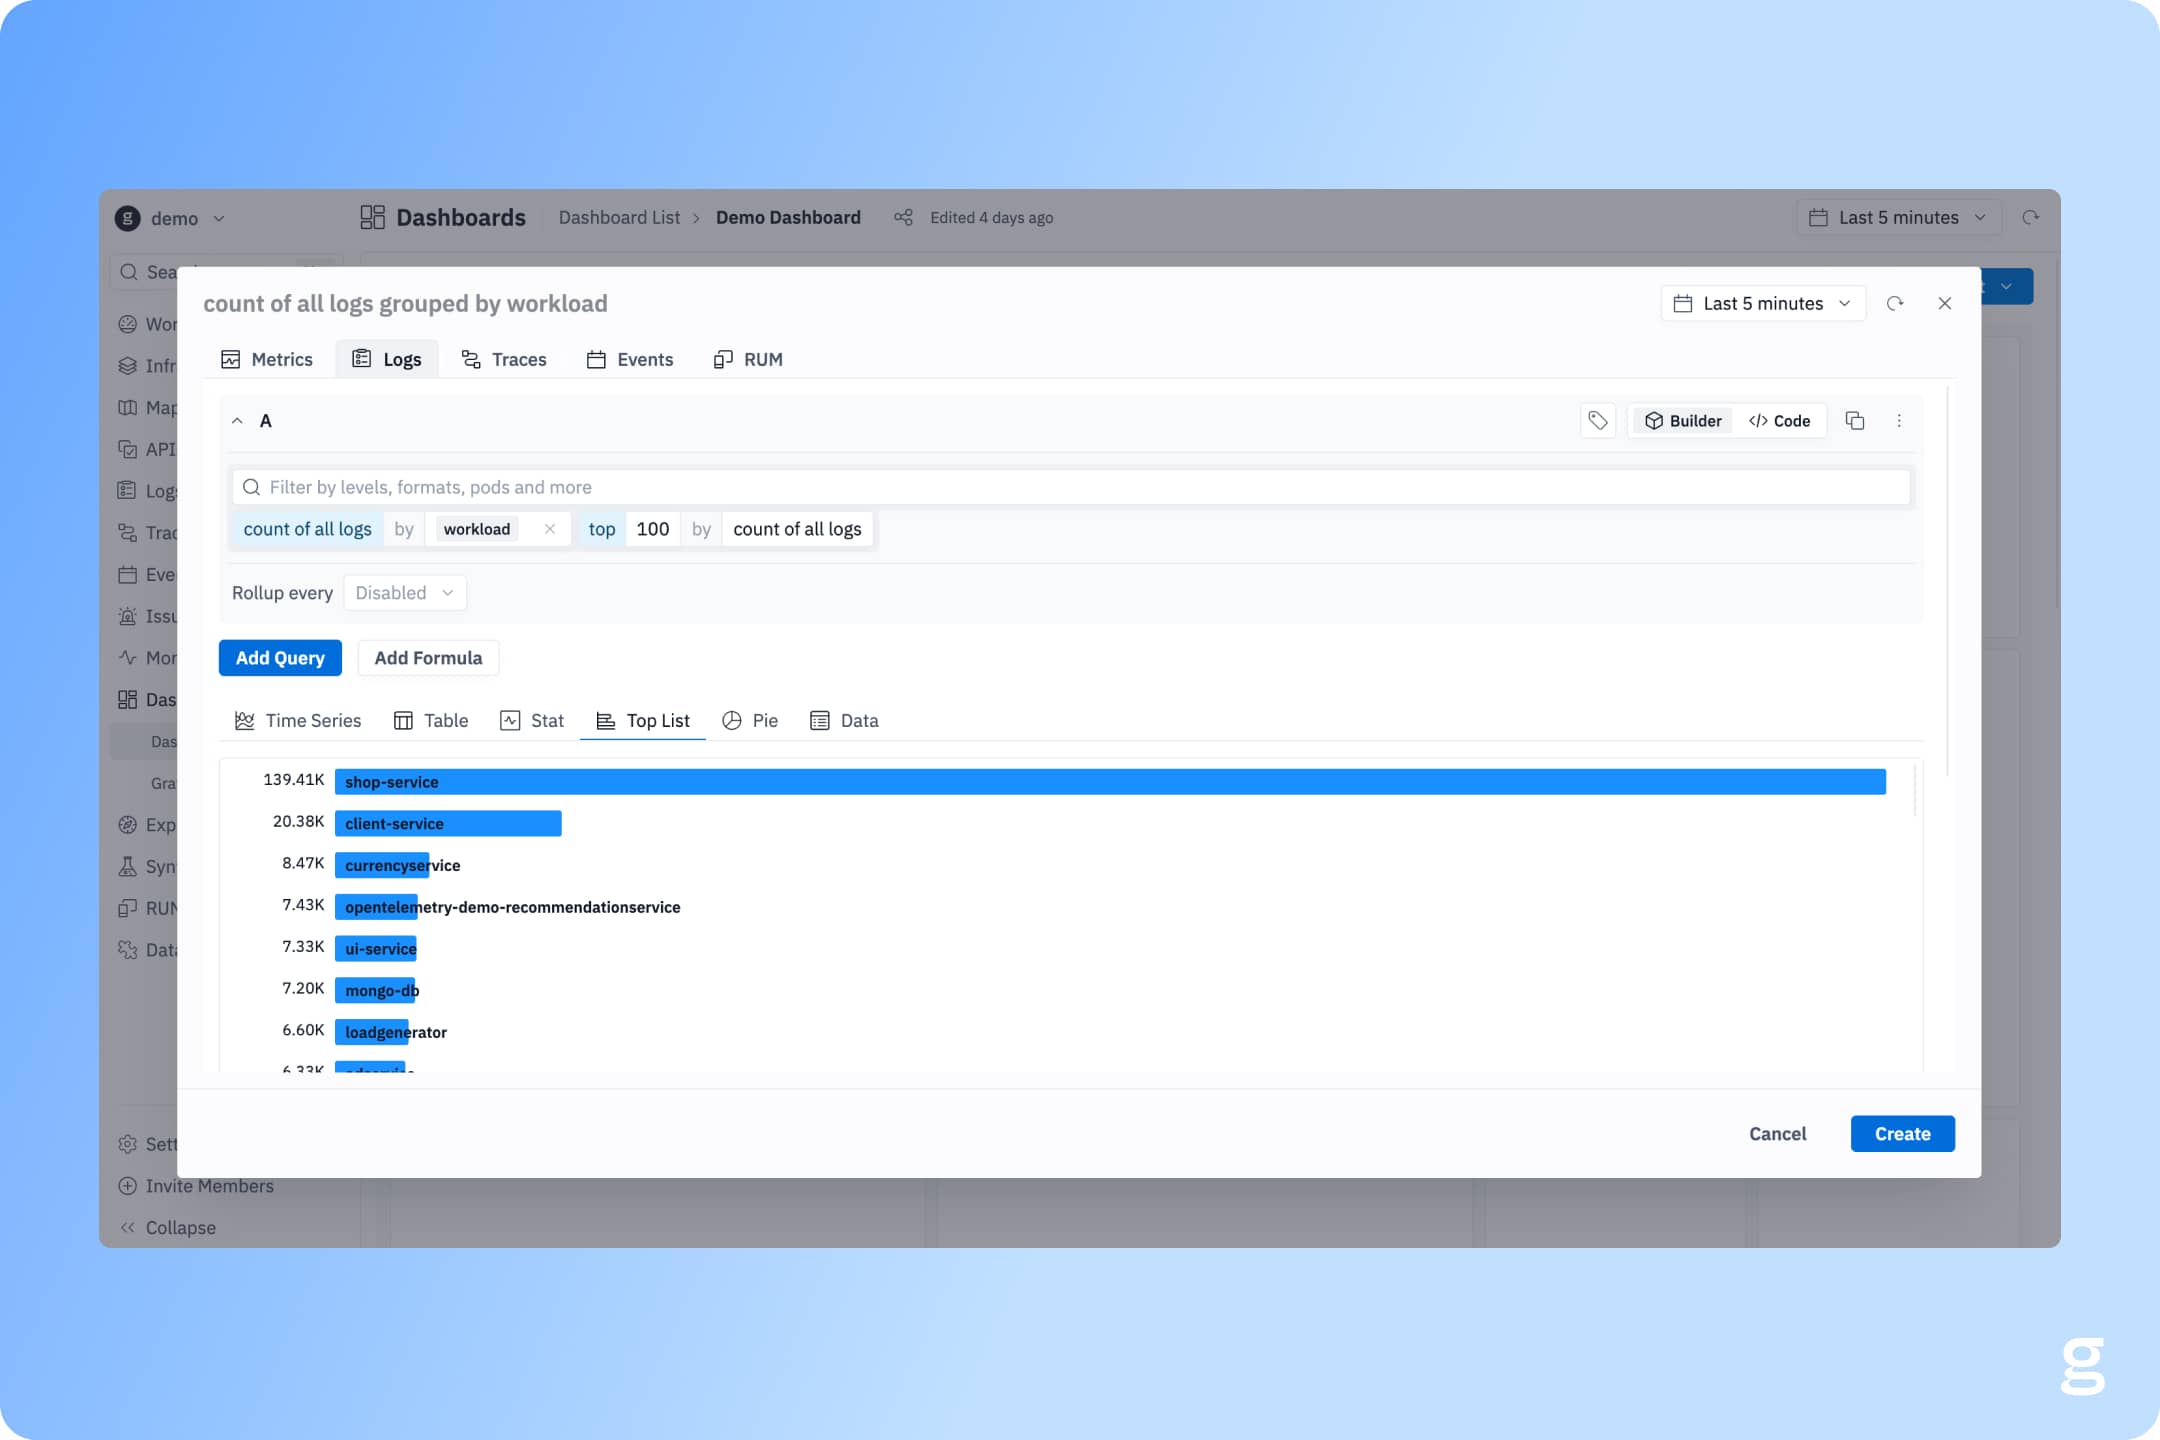Remove the workload grouping with X
Image resolution: width=2160 pixels, height=1440 pixels.
point(549,529)
